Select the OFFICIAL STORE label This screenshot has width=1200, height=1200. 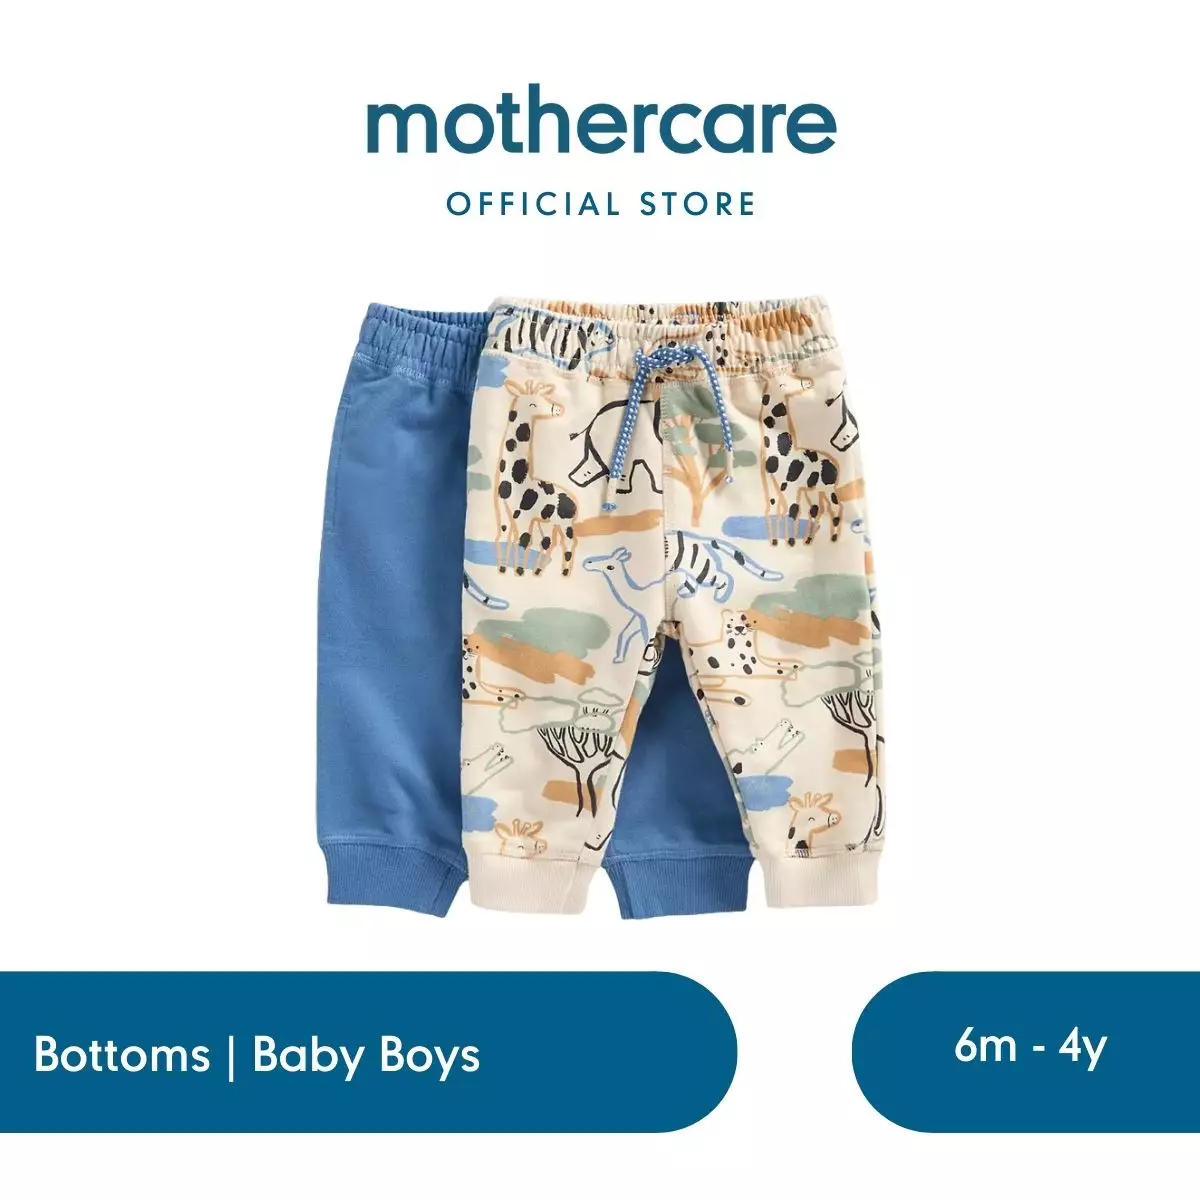[601, 204]
